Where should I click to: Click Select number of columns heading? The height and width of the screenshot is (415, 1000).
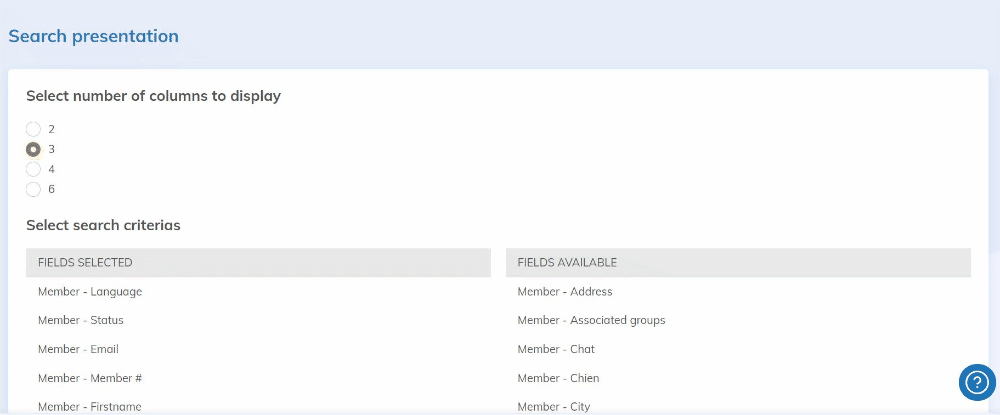point(153,97)
